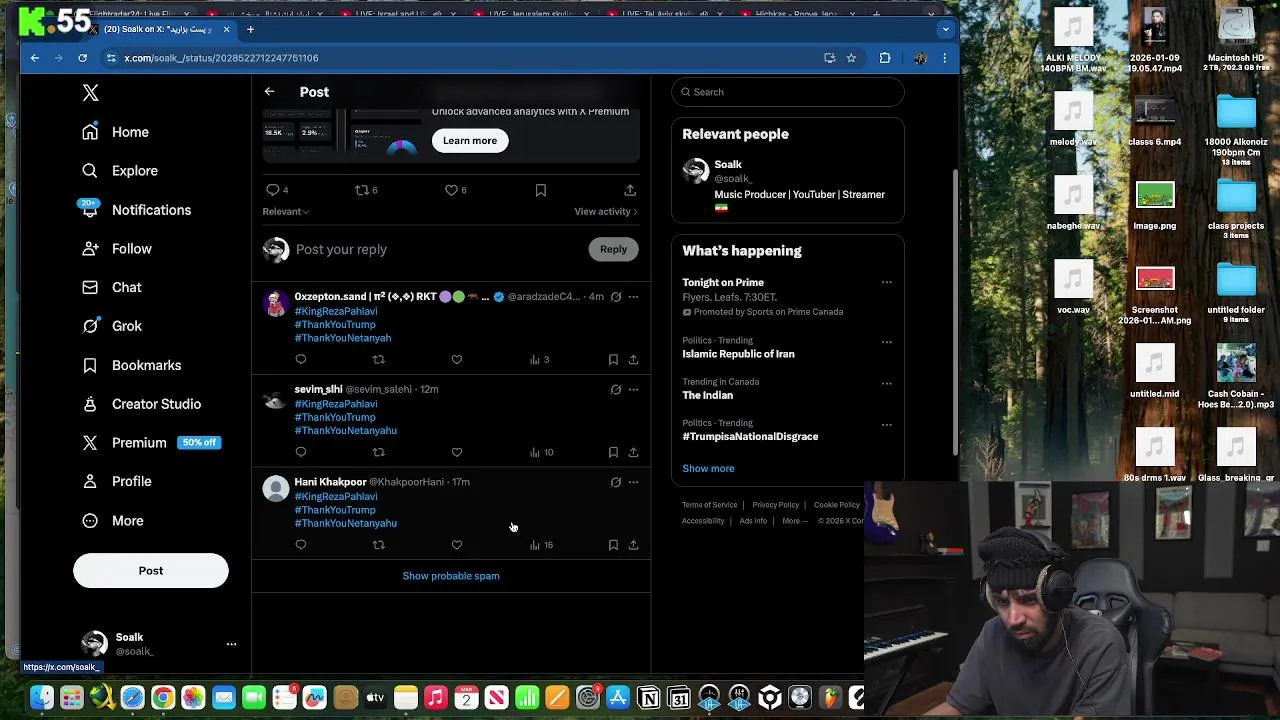The image size is (1280, 720).
Task: Open options for The Indian trend
Action: 886,383
